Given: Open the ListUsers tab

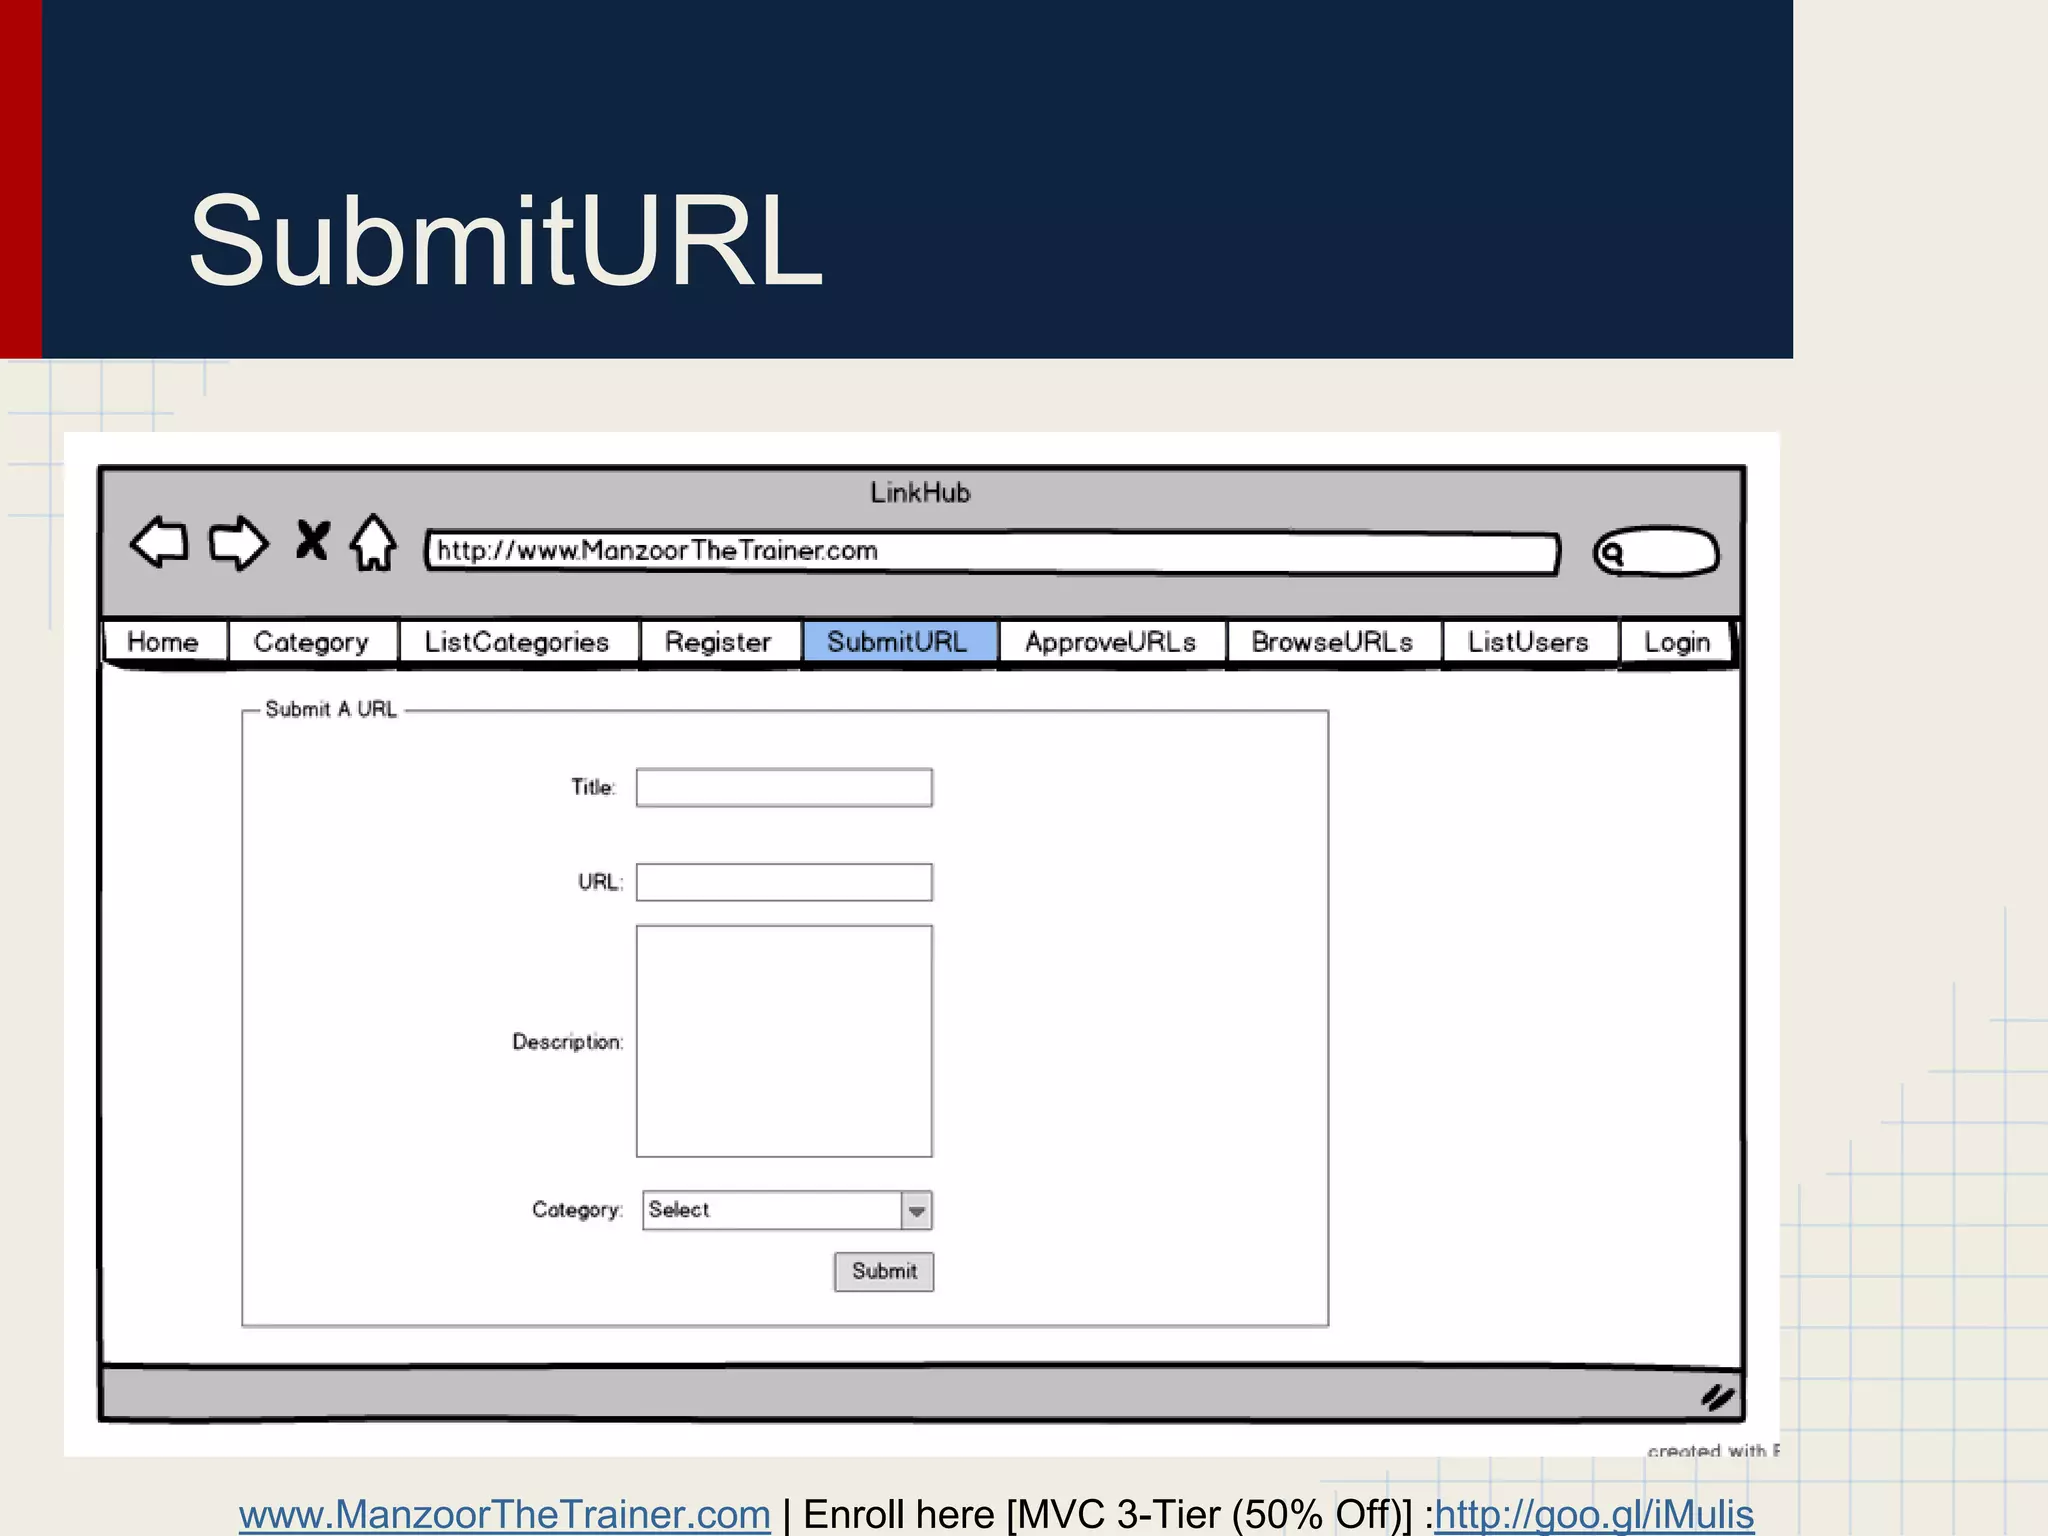Looking at the screenshot, I should [1529, 642].
